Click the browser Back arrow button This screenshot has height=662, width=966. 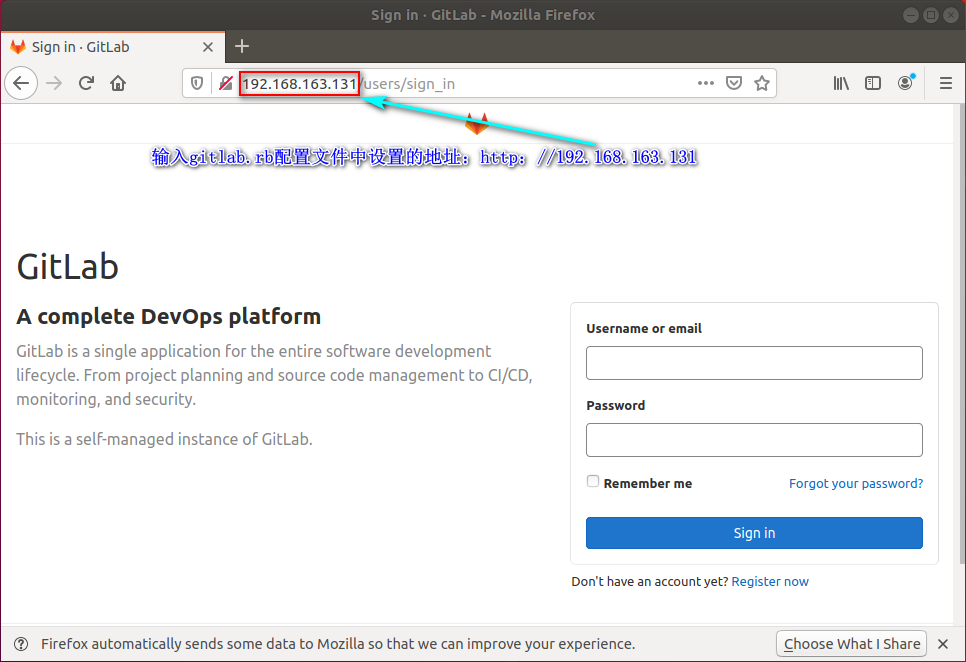(x=21, y=83)
